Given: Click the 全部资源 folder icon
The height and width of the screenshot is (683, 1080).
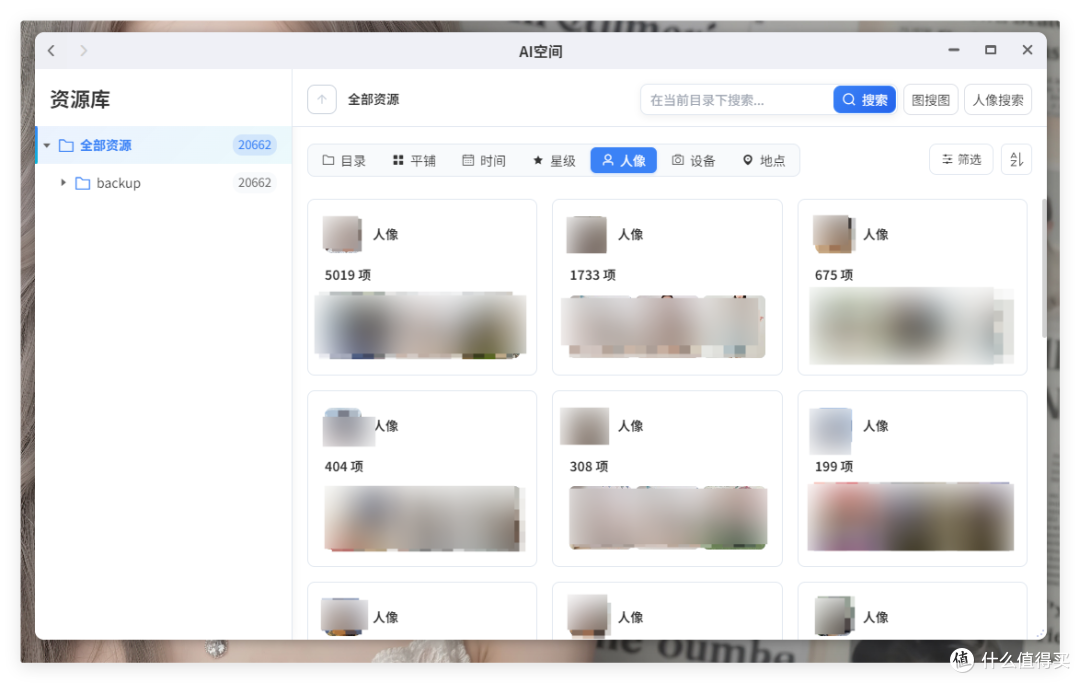Looking at the screenshot, I should 66,145.
